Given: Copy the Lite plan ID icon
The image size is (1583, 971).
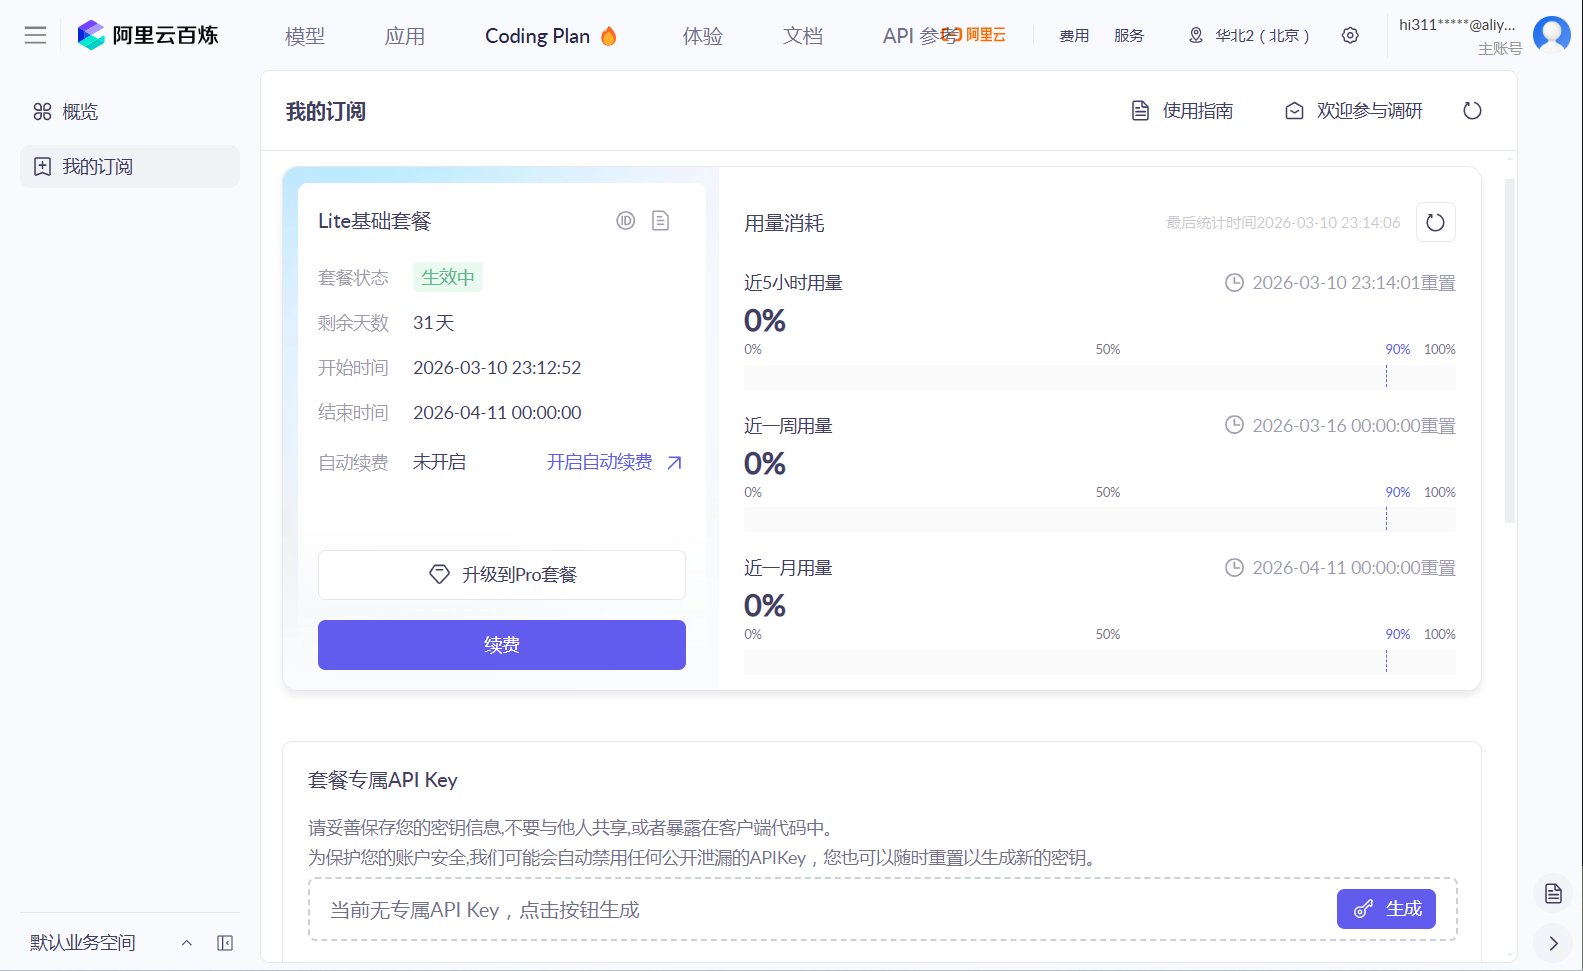Looking at the screenshot, I should 626,221.
